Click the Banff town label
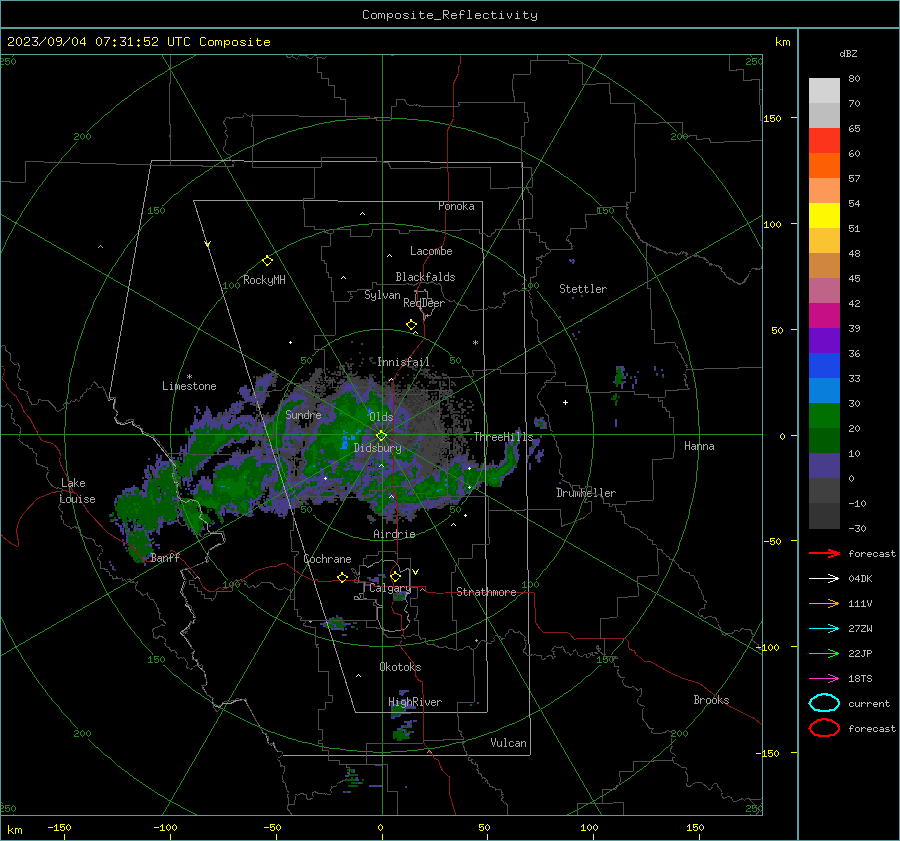900x841 pixels. tap(165, 558)
